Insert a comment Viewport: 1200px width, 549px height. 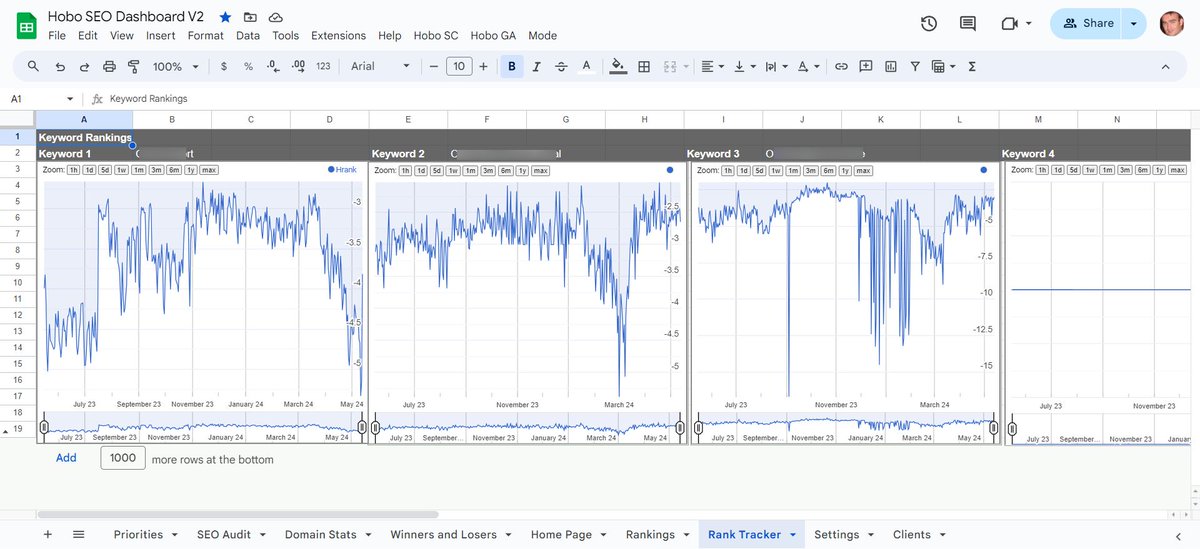click(x=866, y=66)
